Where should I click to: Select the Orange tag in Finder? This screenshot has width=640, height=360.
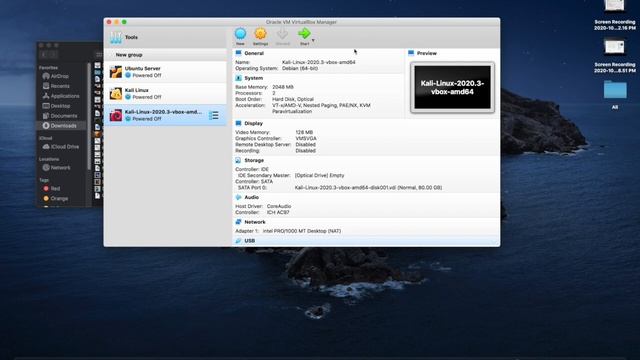pyautogui.click(x=59, y=198)
